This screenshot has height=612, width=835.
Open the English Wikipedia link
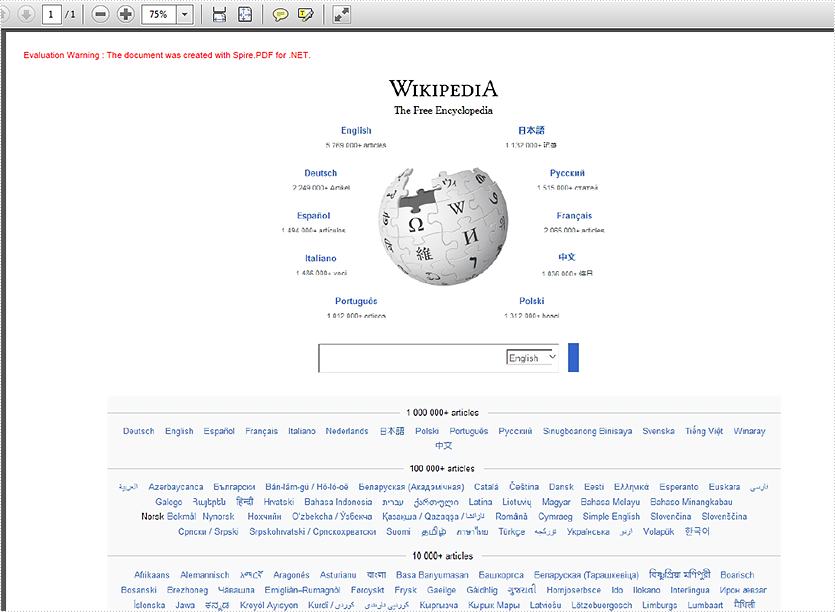(355, 130)
